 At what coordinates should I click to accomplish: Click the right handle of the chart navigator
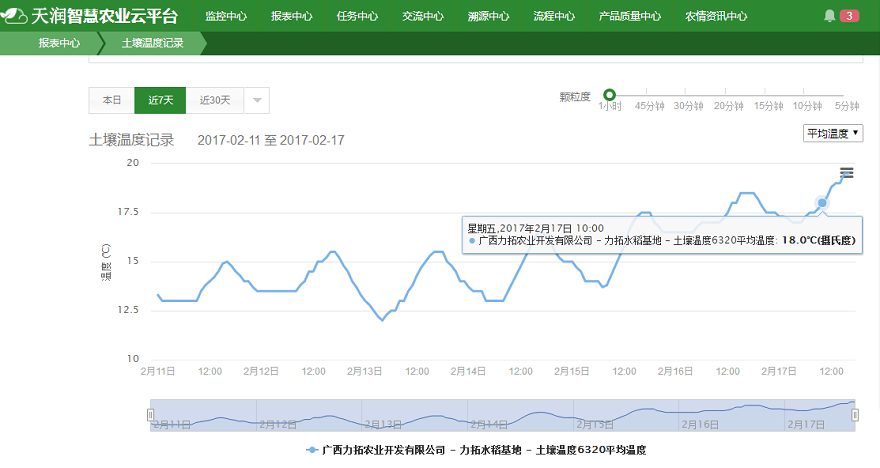click(856, 414)
